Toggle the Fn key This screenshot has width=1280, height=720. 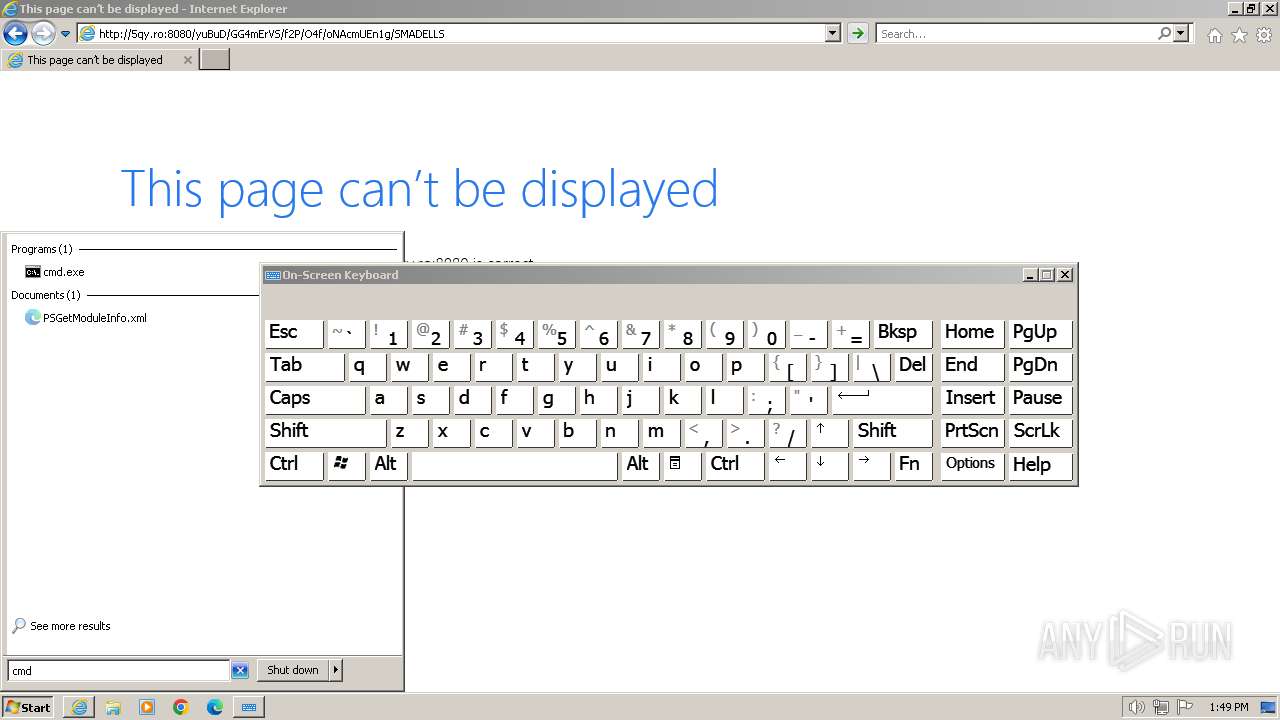tap(913, 465)
